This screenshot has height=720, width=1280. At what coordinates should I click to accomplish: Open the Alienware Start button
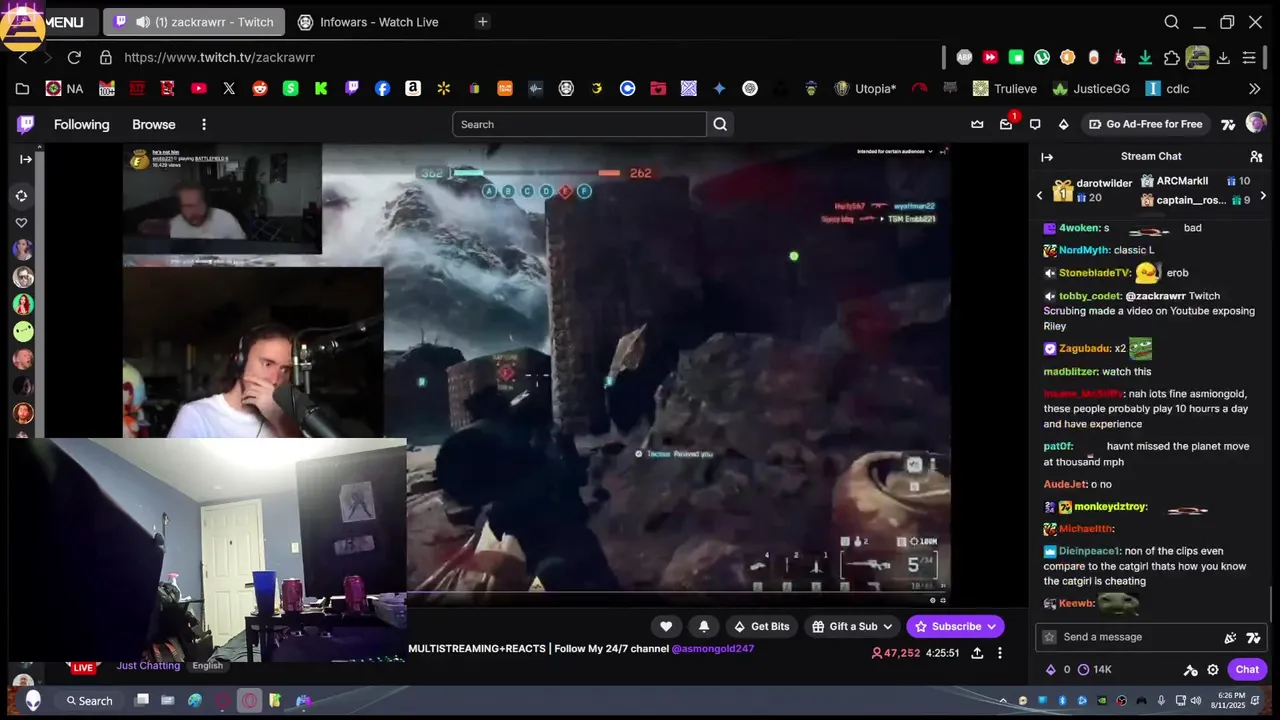[33, 701]
